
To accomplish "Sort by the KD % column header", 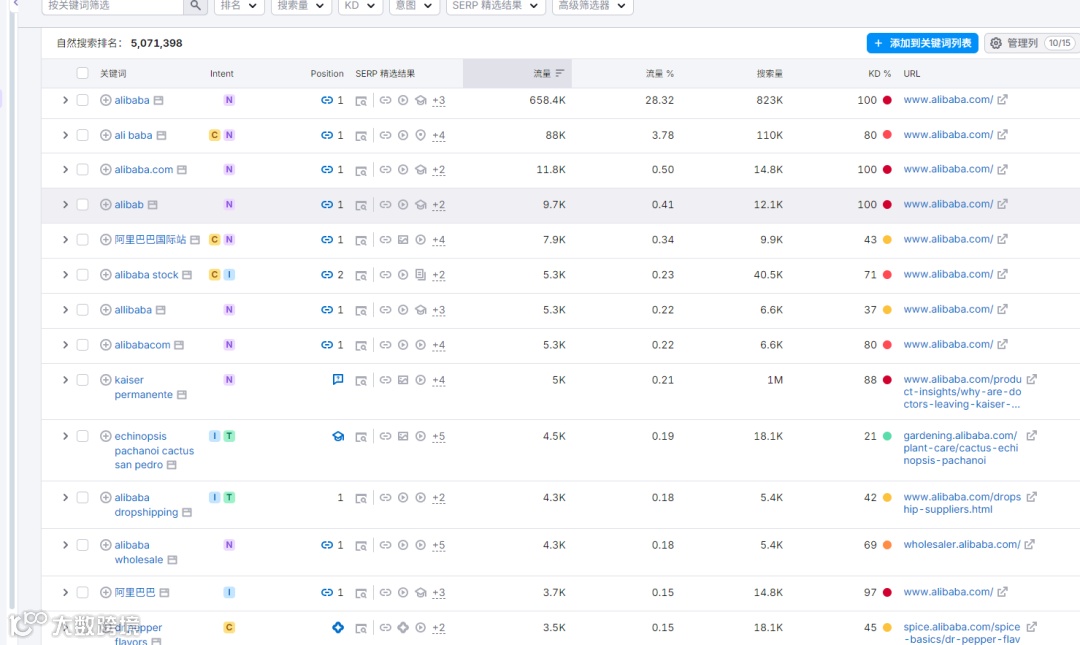I will point(879,73).
